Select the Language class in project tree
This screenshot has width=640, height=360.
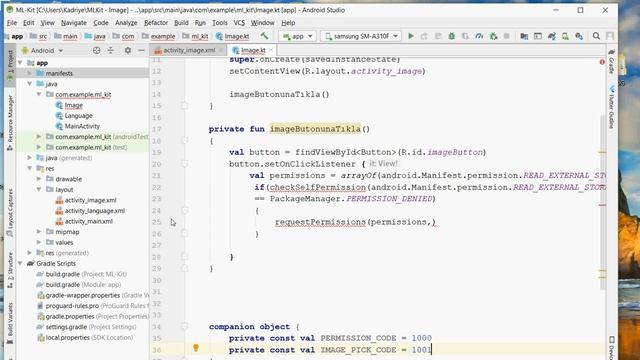(78, 116)
